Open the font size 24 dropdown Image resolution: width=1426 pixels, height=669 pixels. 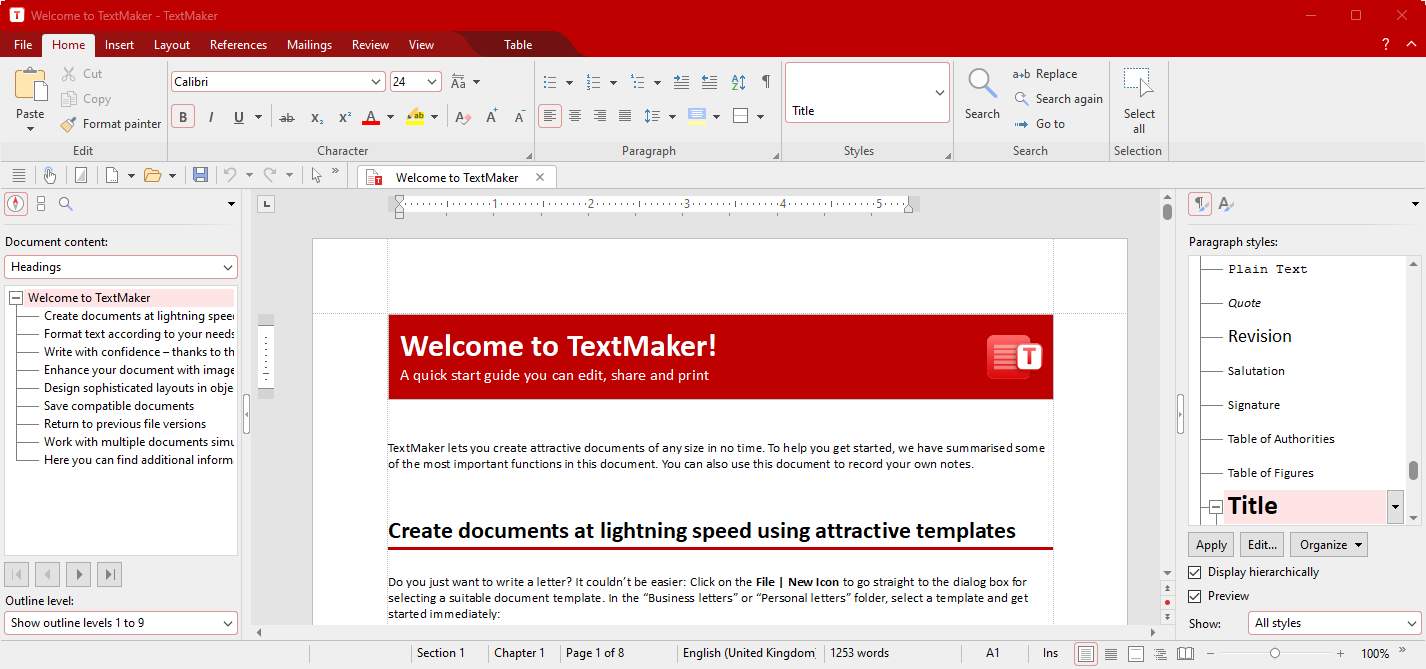coord(433,82)
